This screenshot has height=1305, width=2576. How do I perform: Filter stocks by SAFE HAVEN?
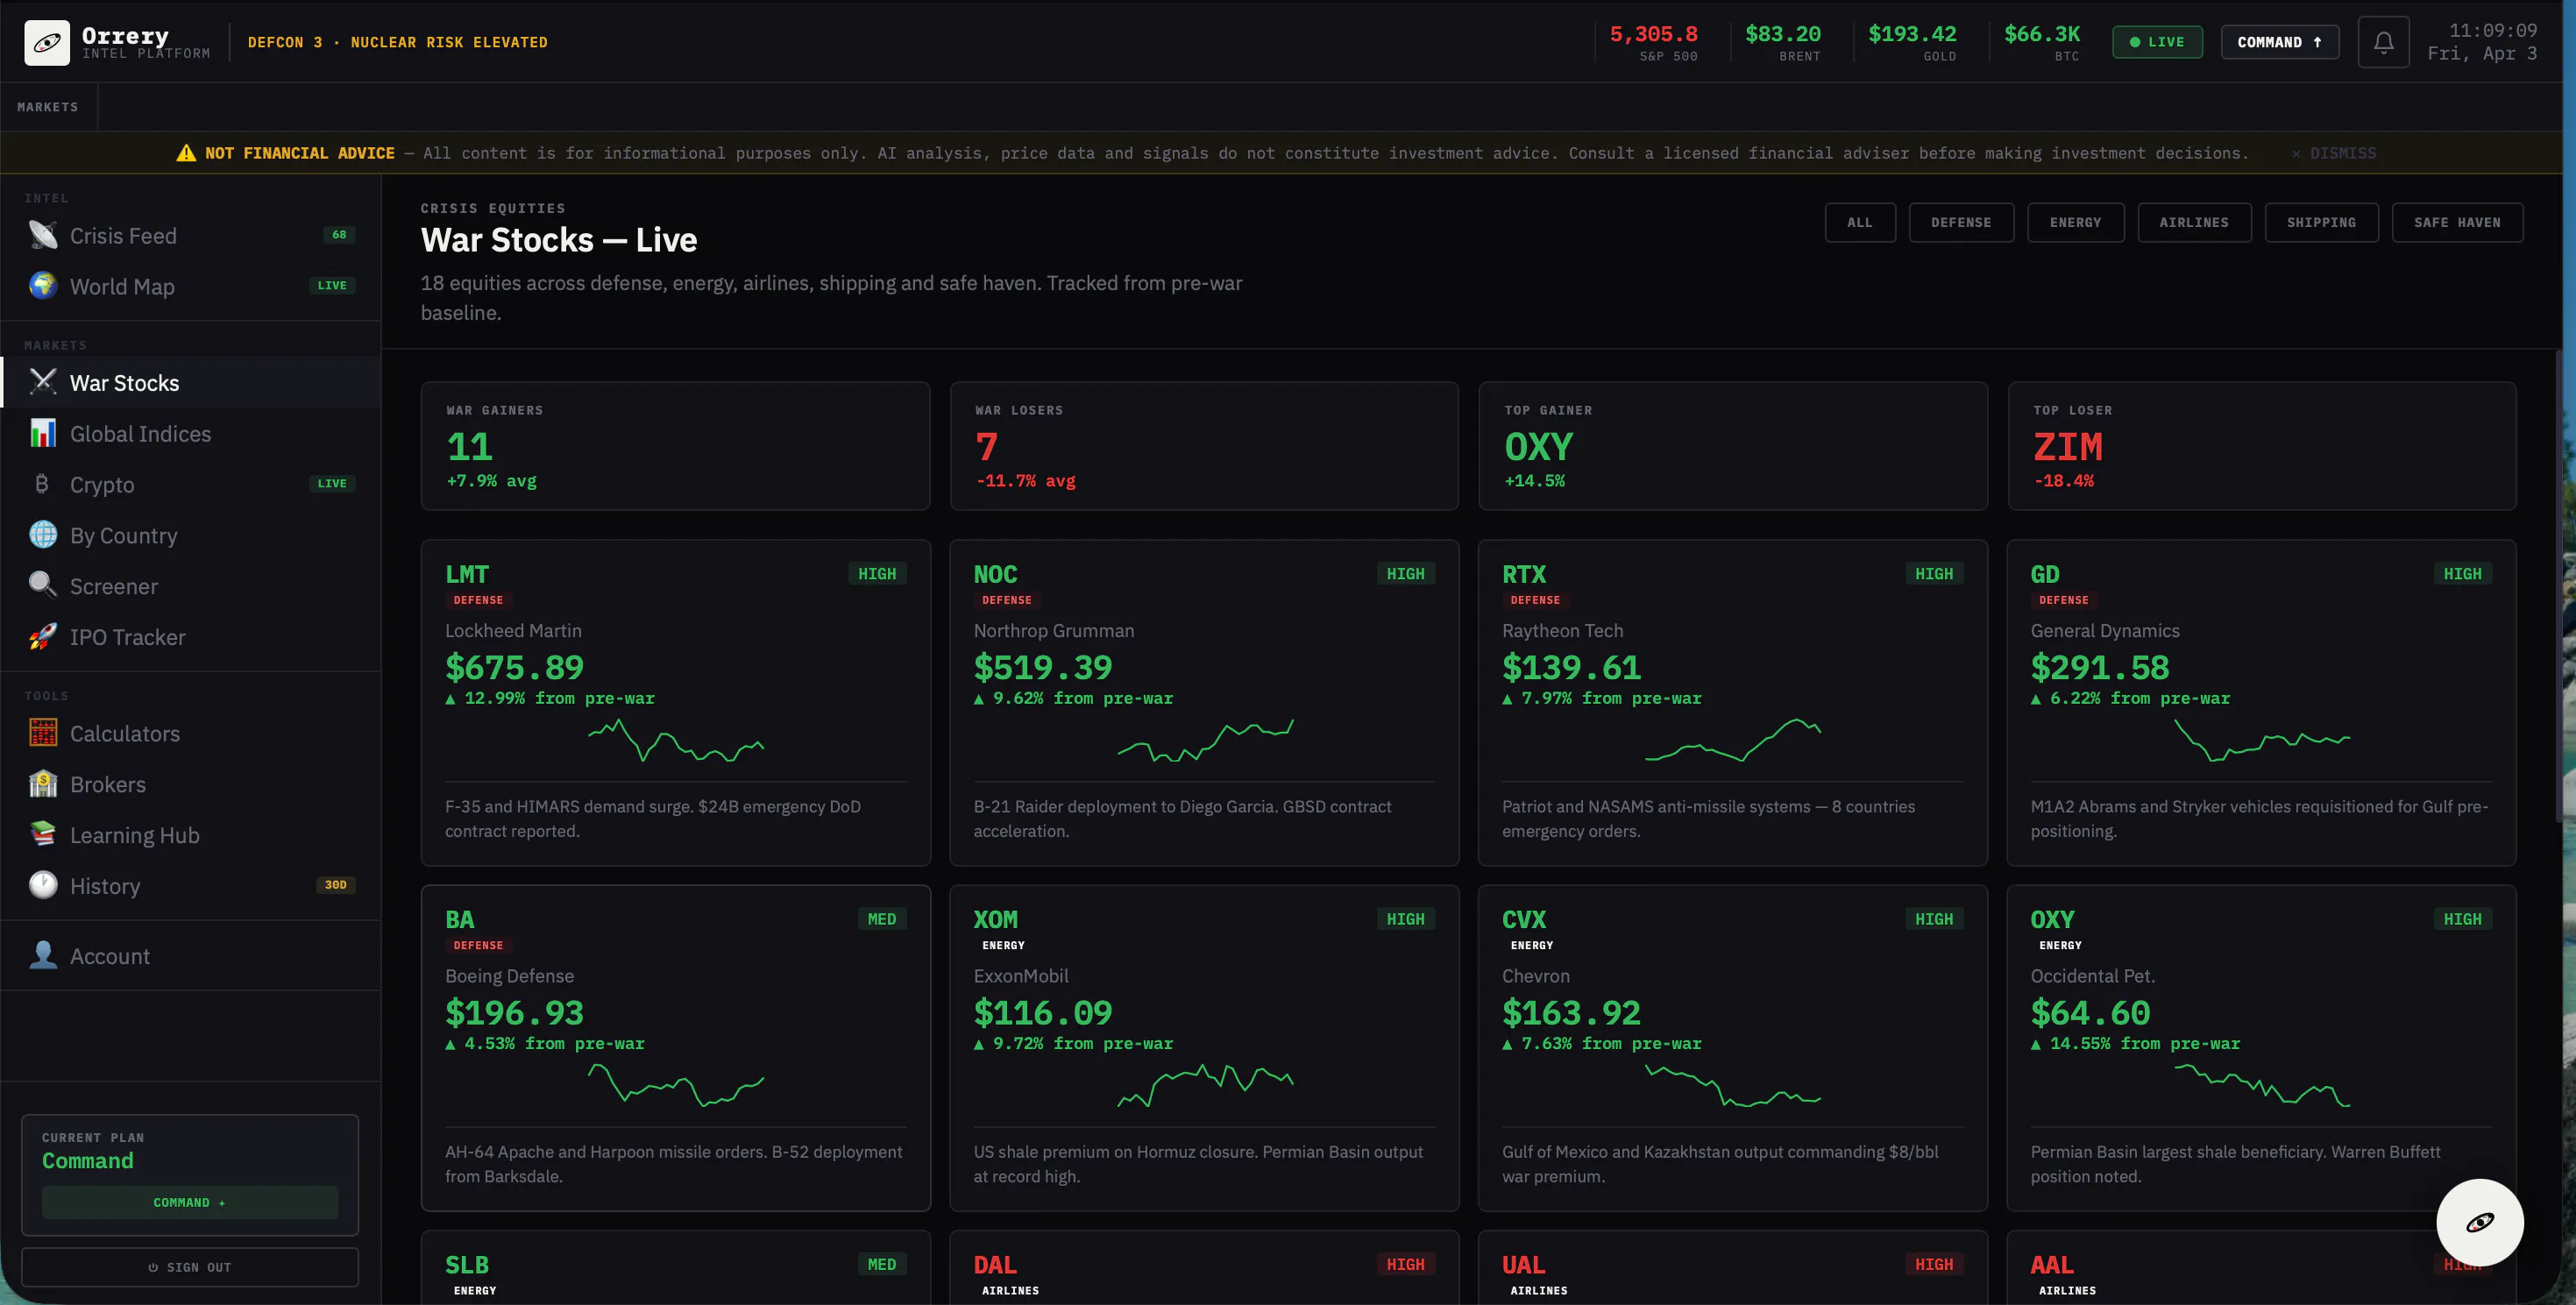tap(2457, 223)
